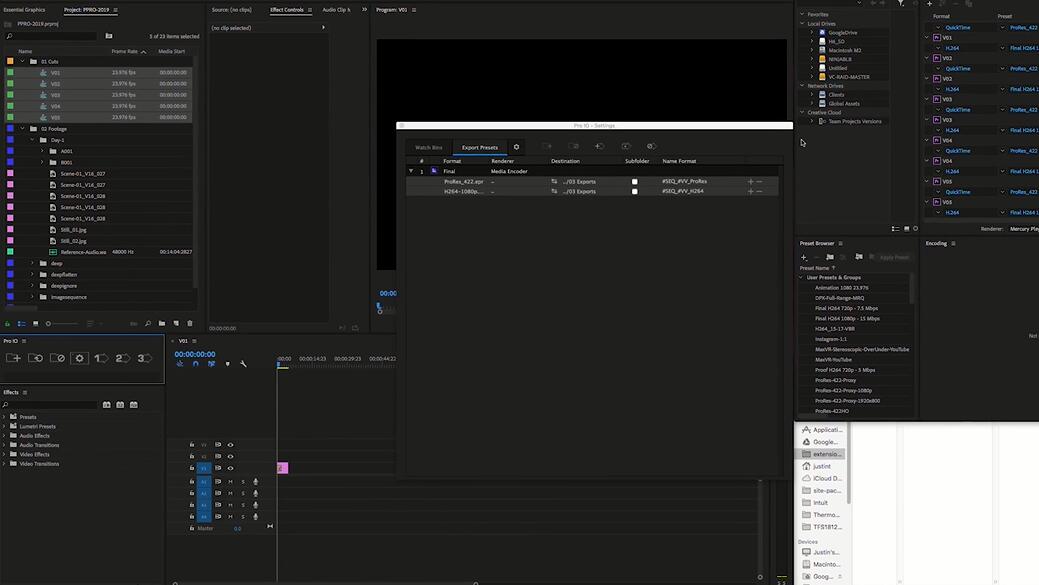The width and height of the screenshot is (1039, 585).
Task: Expand the deepflatten bin
Action: click(x=32, y=274)
